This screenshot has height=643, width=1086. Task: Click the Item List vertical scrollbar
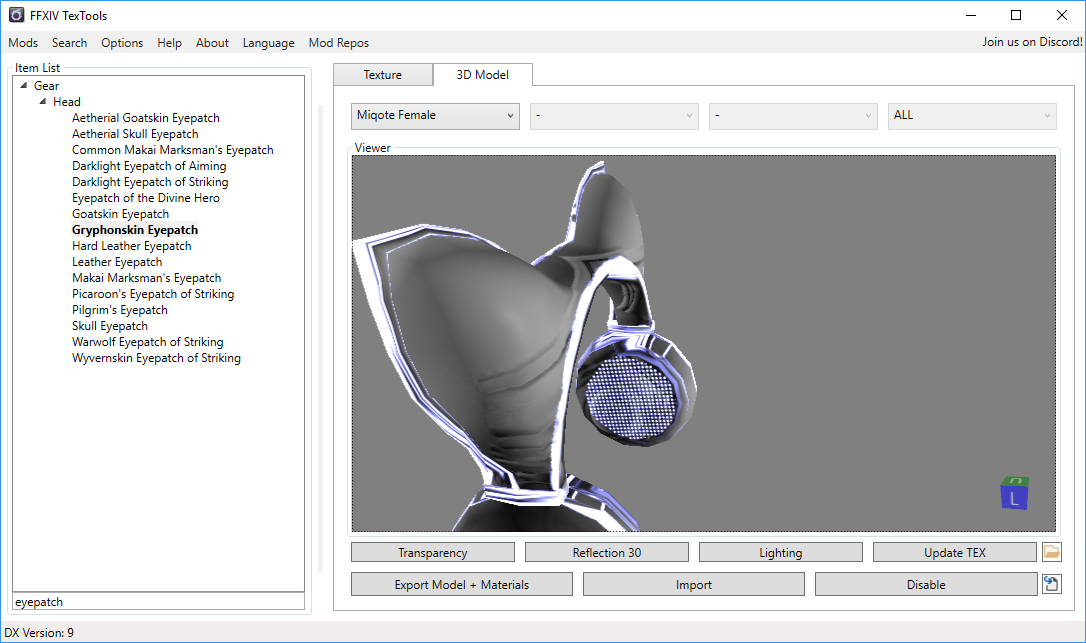[321, 338]
